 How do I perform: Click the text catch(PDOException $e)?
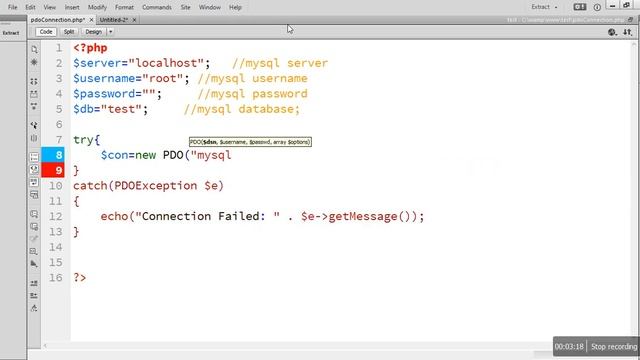149,186
